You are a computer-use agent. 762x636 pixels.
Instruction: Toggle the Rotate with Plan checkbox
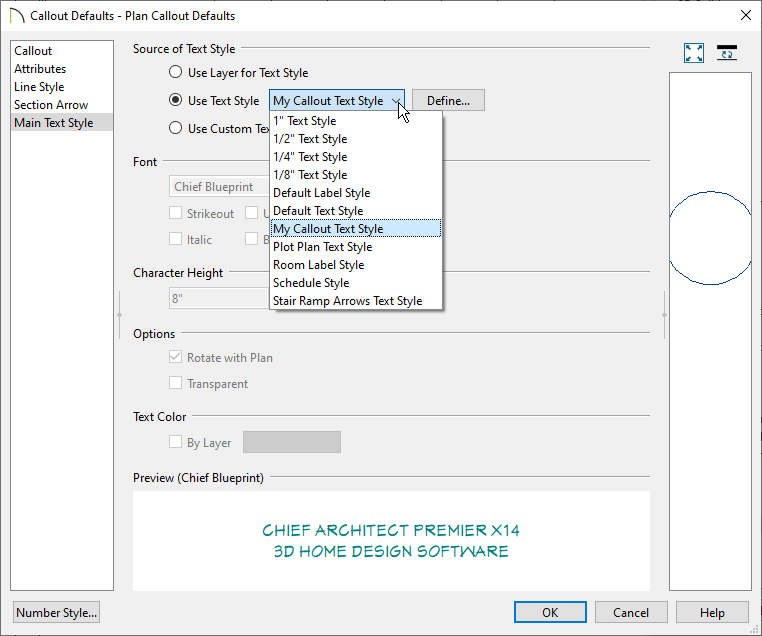[x=175, y=357]
